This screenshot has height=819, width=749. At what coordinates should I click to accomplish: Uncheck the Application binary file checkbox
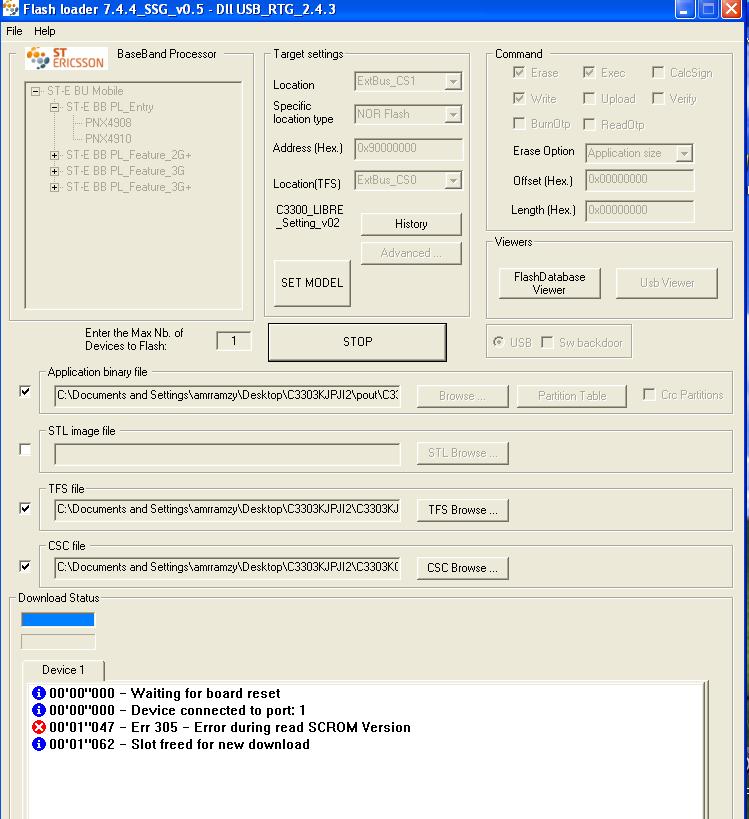[x=25, y=391]
